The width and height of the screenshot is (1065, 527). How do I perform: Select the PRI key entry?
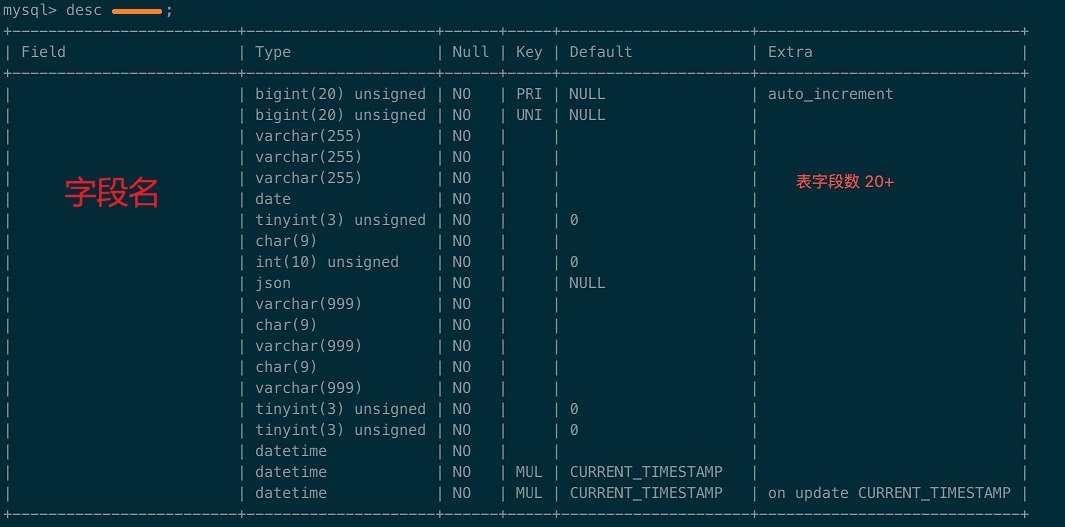tap(529, 94)
